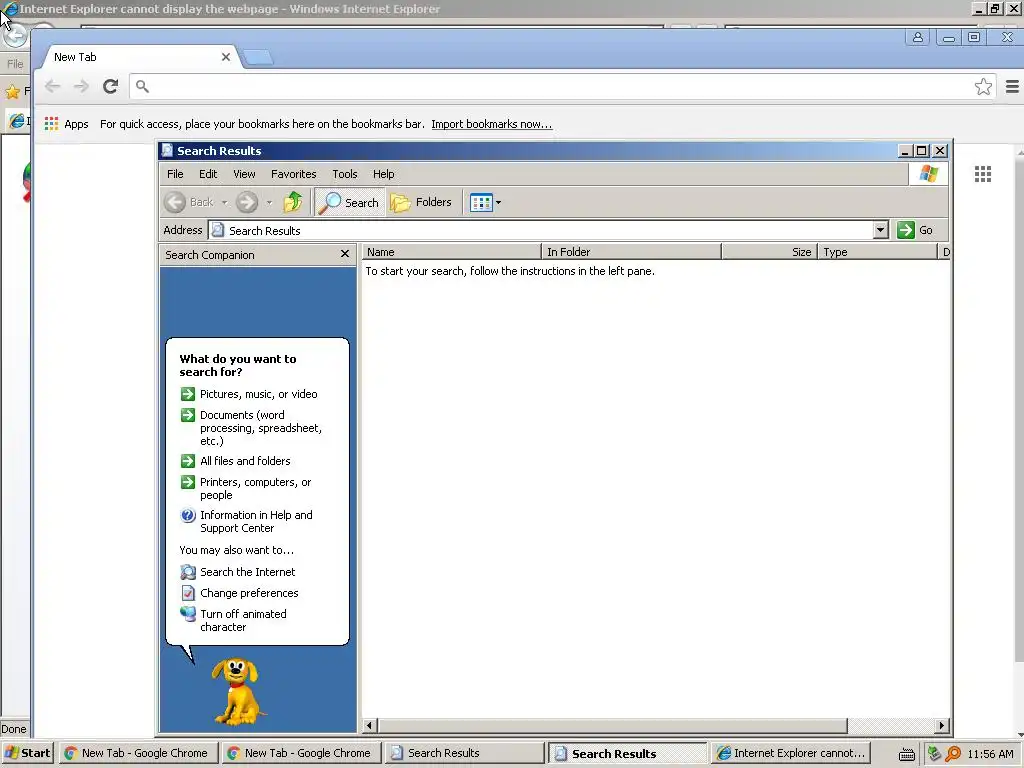Open the Tools menu
1024x768 pixels.
click(x=344, y=174)
